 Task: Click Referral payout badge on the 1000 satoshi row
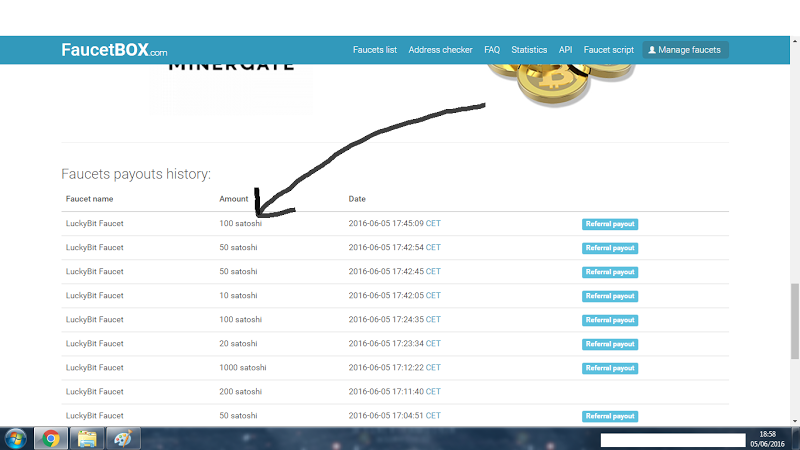[610, 368]
